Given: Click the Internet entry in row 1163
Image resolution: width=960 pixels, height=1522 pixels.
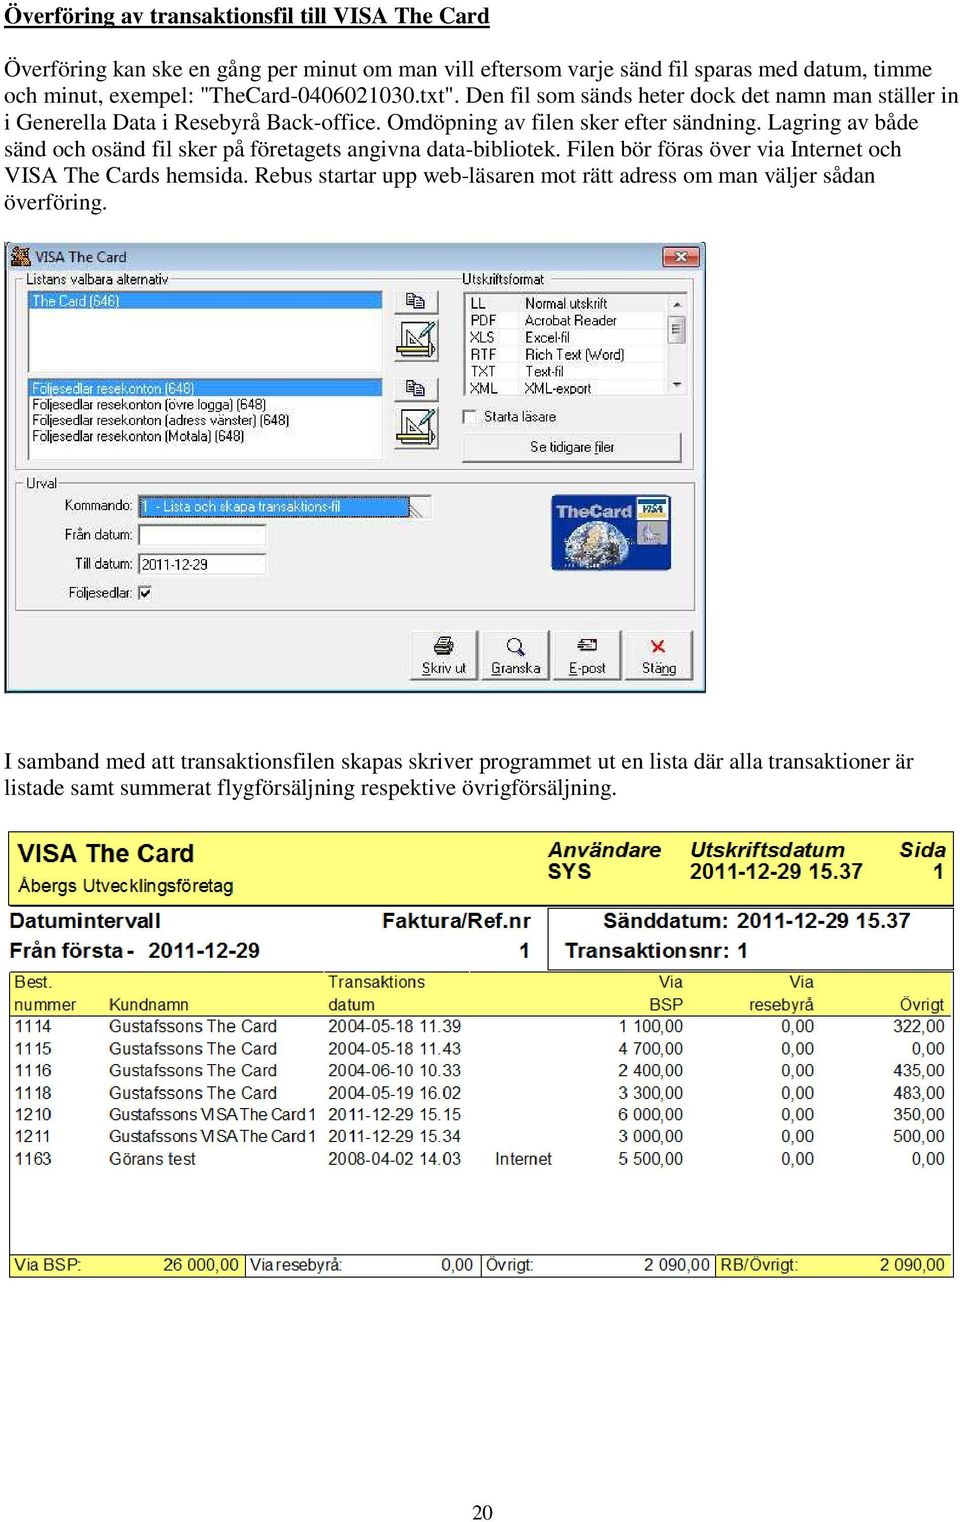Looking at the screenshot, I should [x=523, y=1158].
